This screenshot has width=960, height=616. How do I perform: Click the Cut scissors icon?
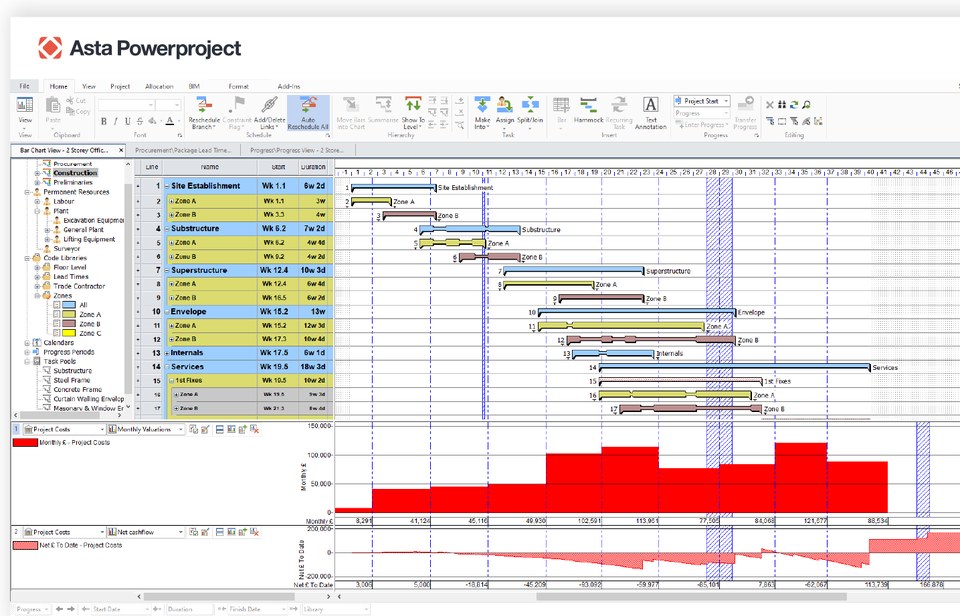pyautogui.click(x=70, y=100)
